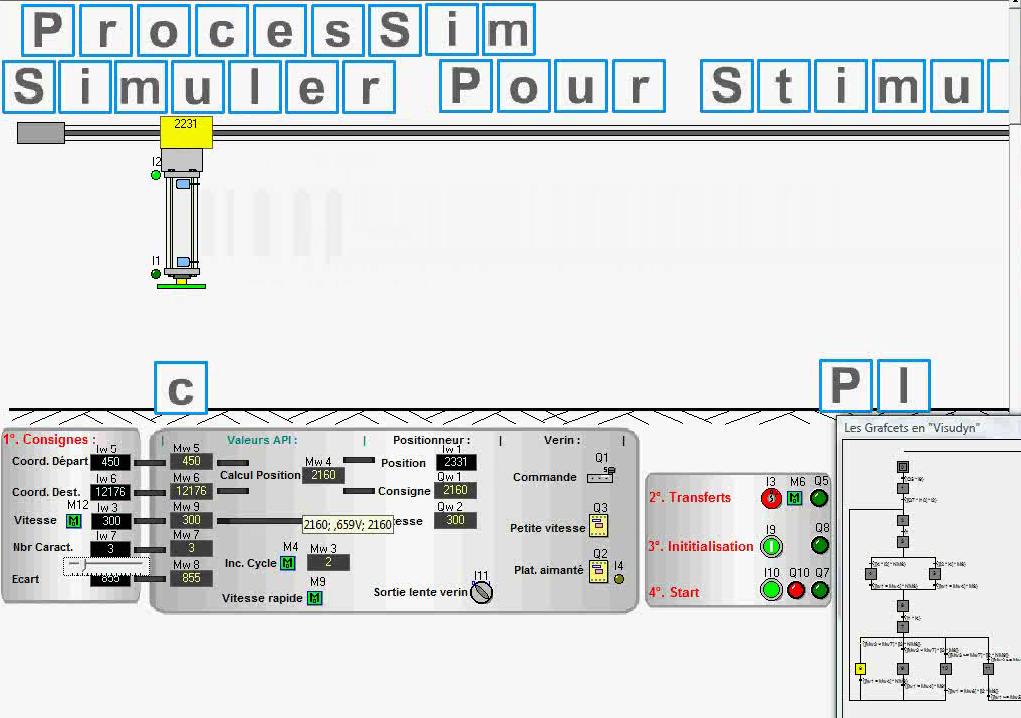Click the Q1 Commande valve icon

pos(600,476)
